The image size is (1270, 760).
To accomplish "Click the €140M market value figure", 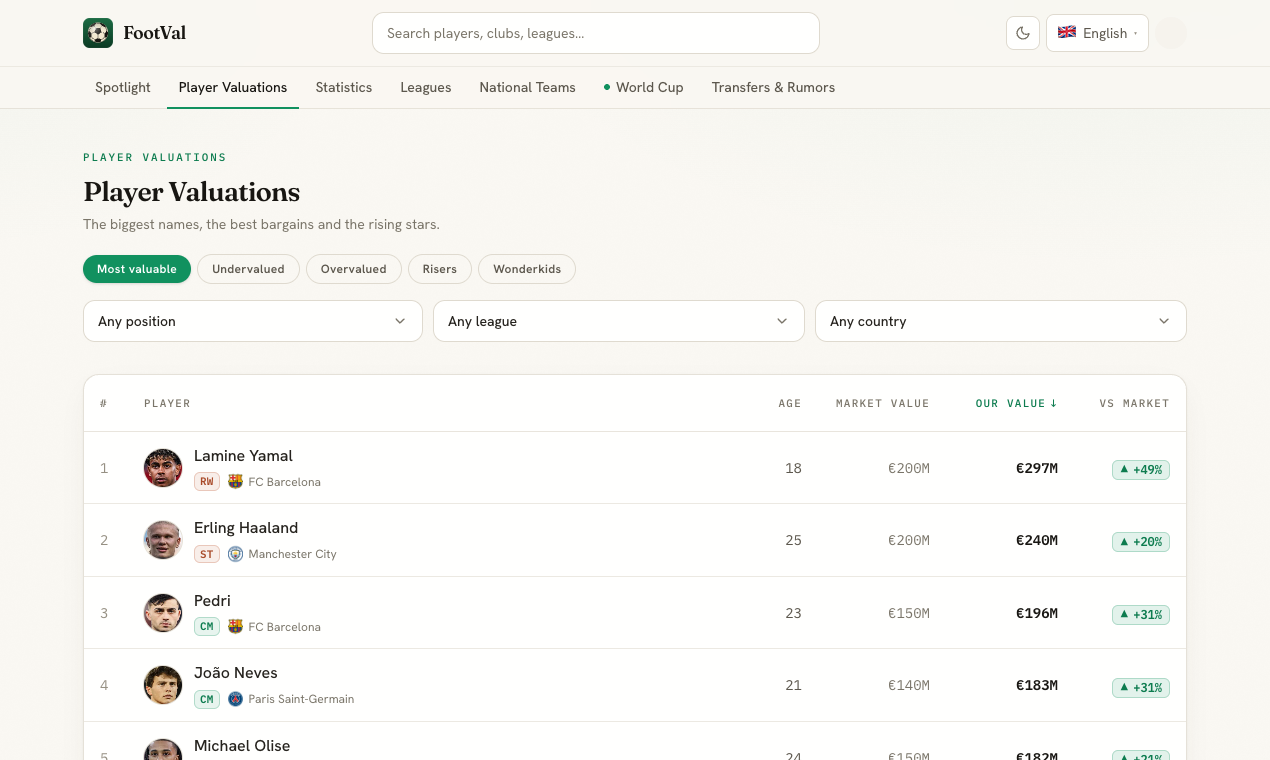I will click(909, 685).
